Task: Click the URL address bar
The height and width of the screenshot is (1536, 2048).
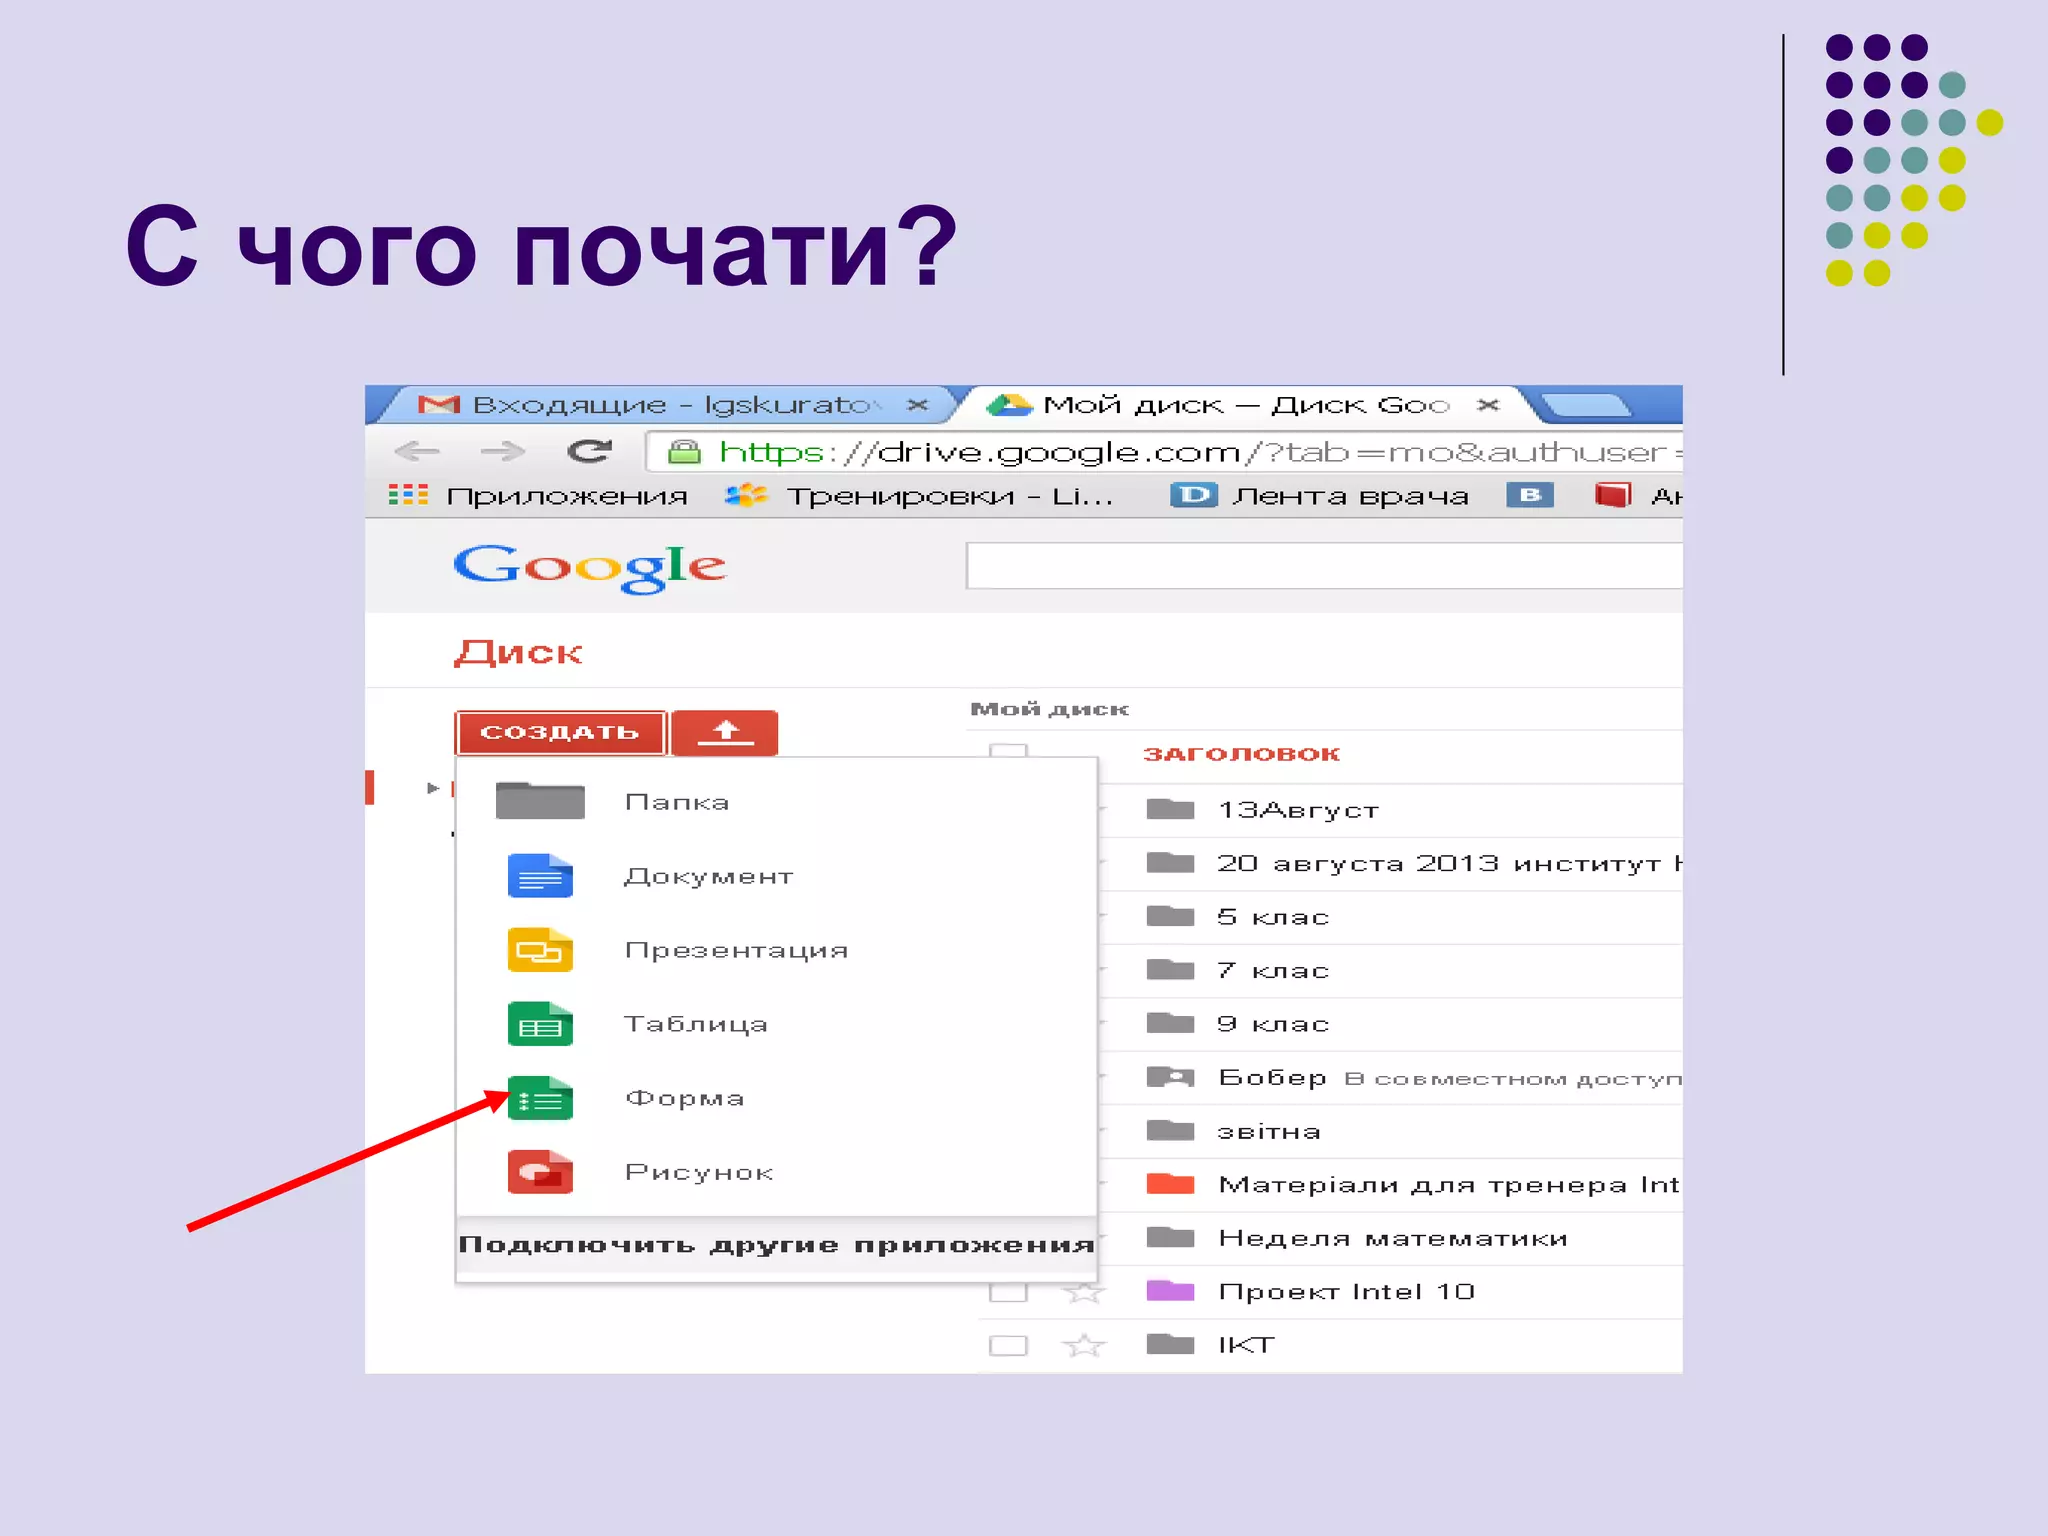Action: click(1166, 452)
